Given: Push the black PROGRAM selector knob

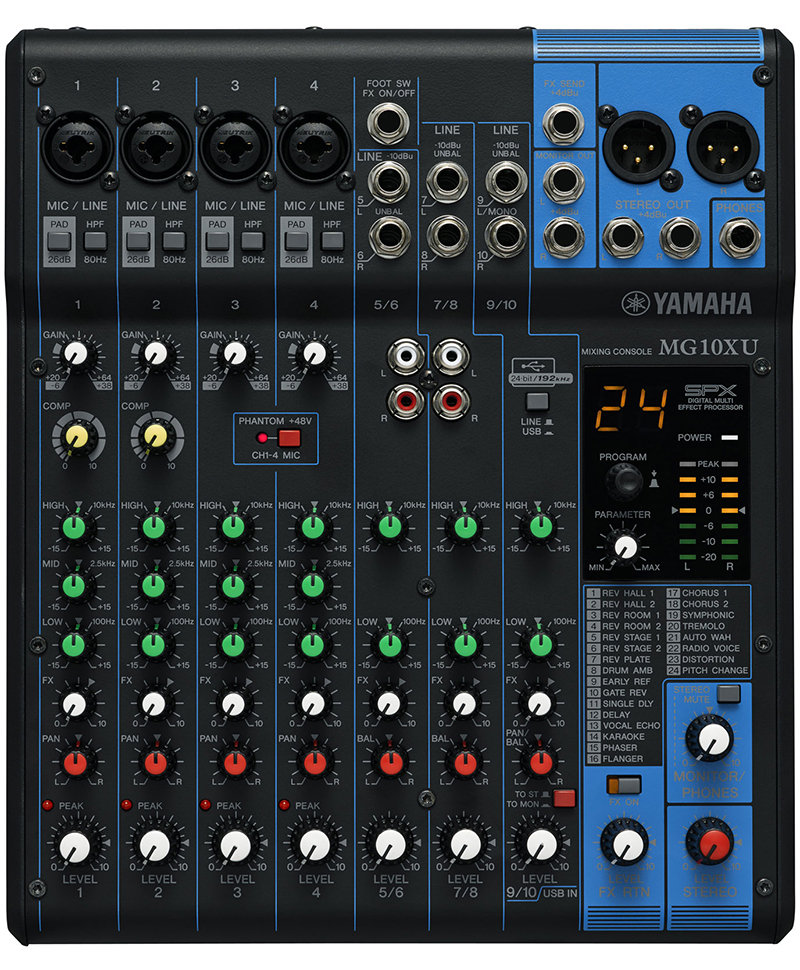Looking at the screenshot, I should 624,481.
